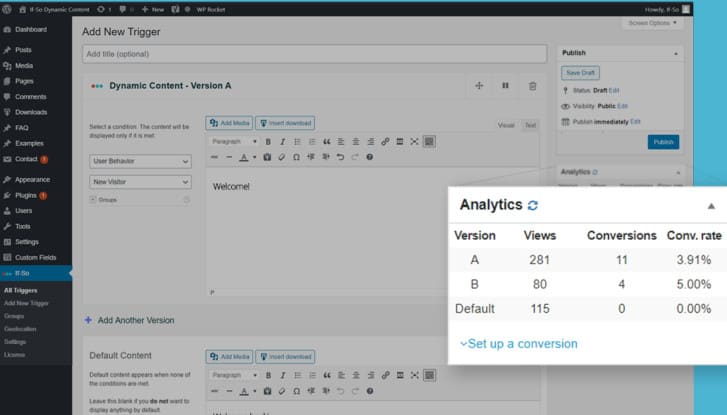Align text left in Version A editor
The image size is (727, 415).
pos(341,142)
